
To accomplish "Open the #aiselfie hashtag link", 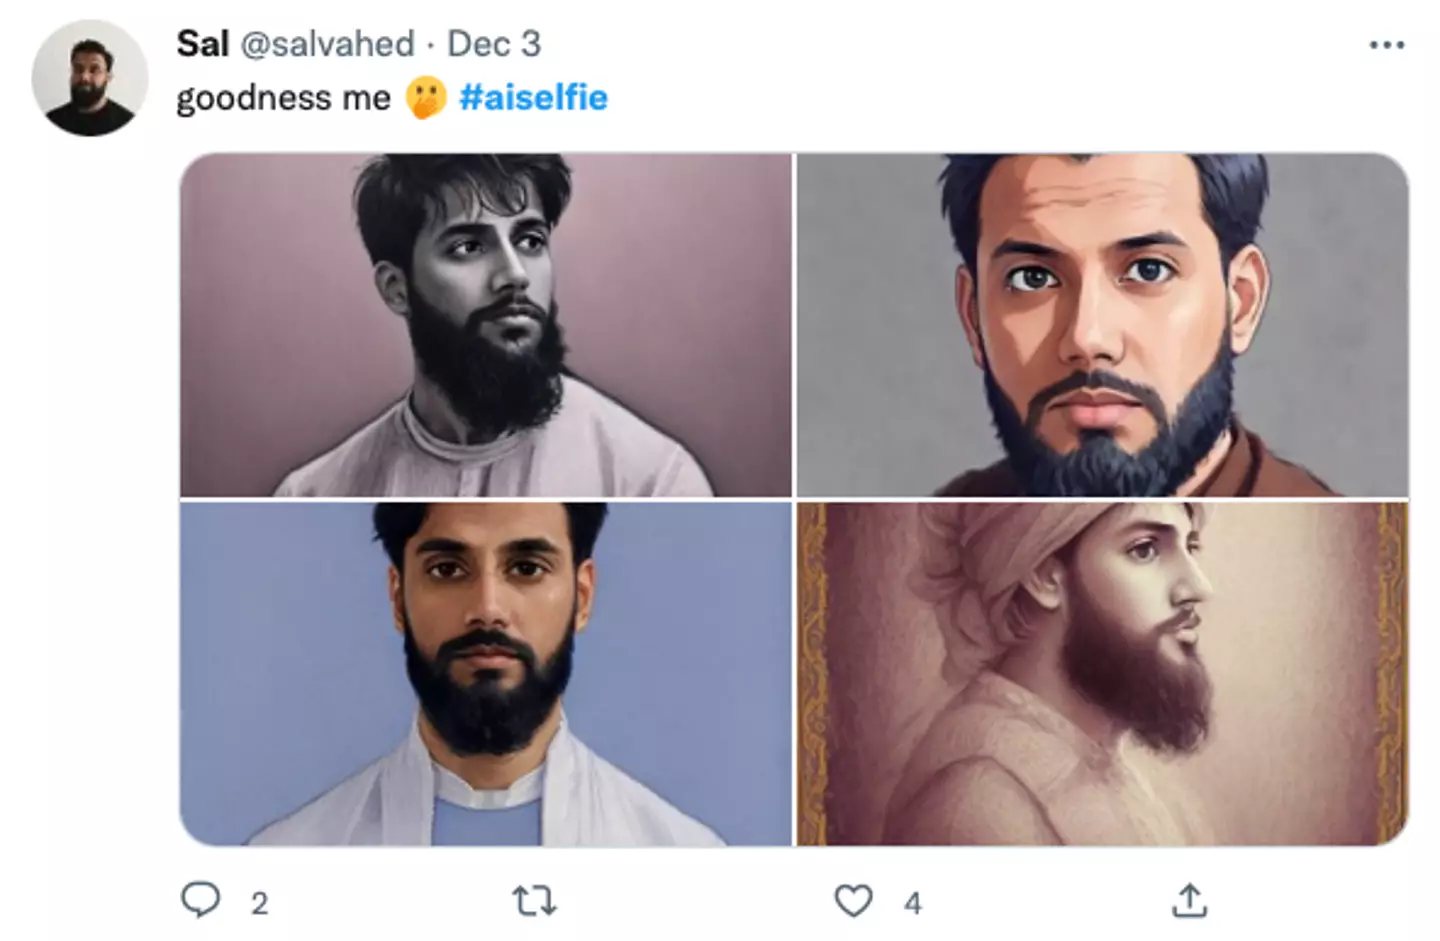I will 533,98.
